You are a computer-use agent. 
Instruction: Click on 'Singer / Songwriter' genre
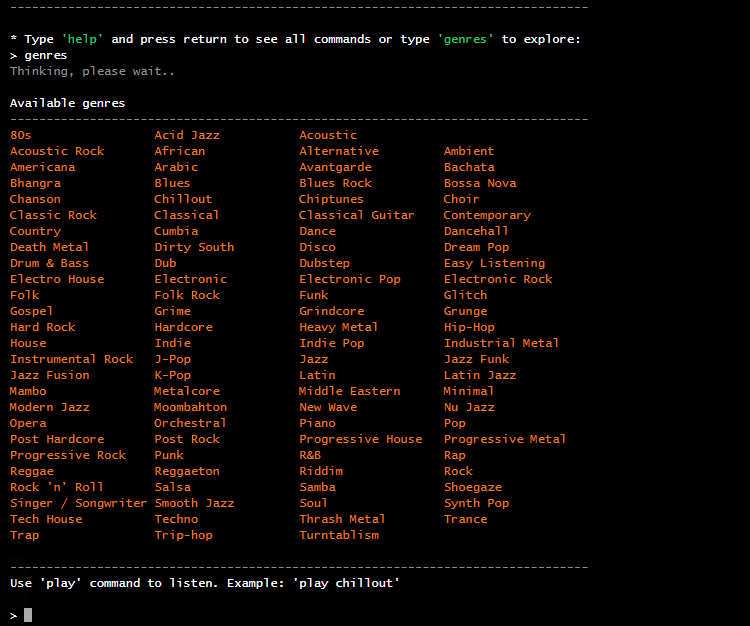78,503
